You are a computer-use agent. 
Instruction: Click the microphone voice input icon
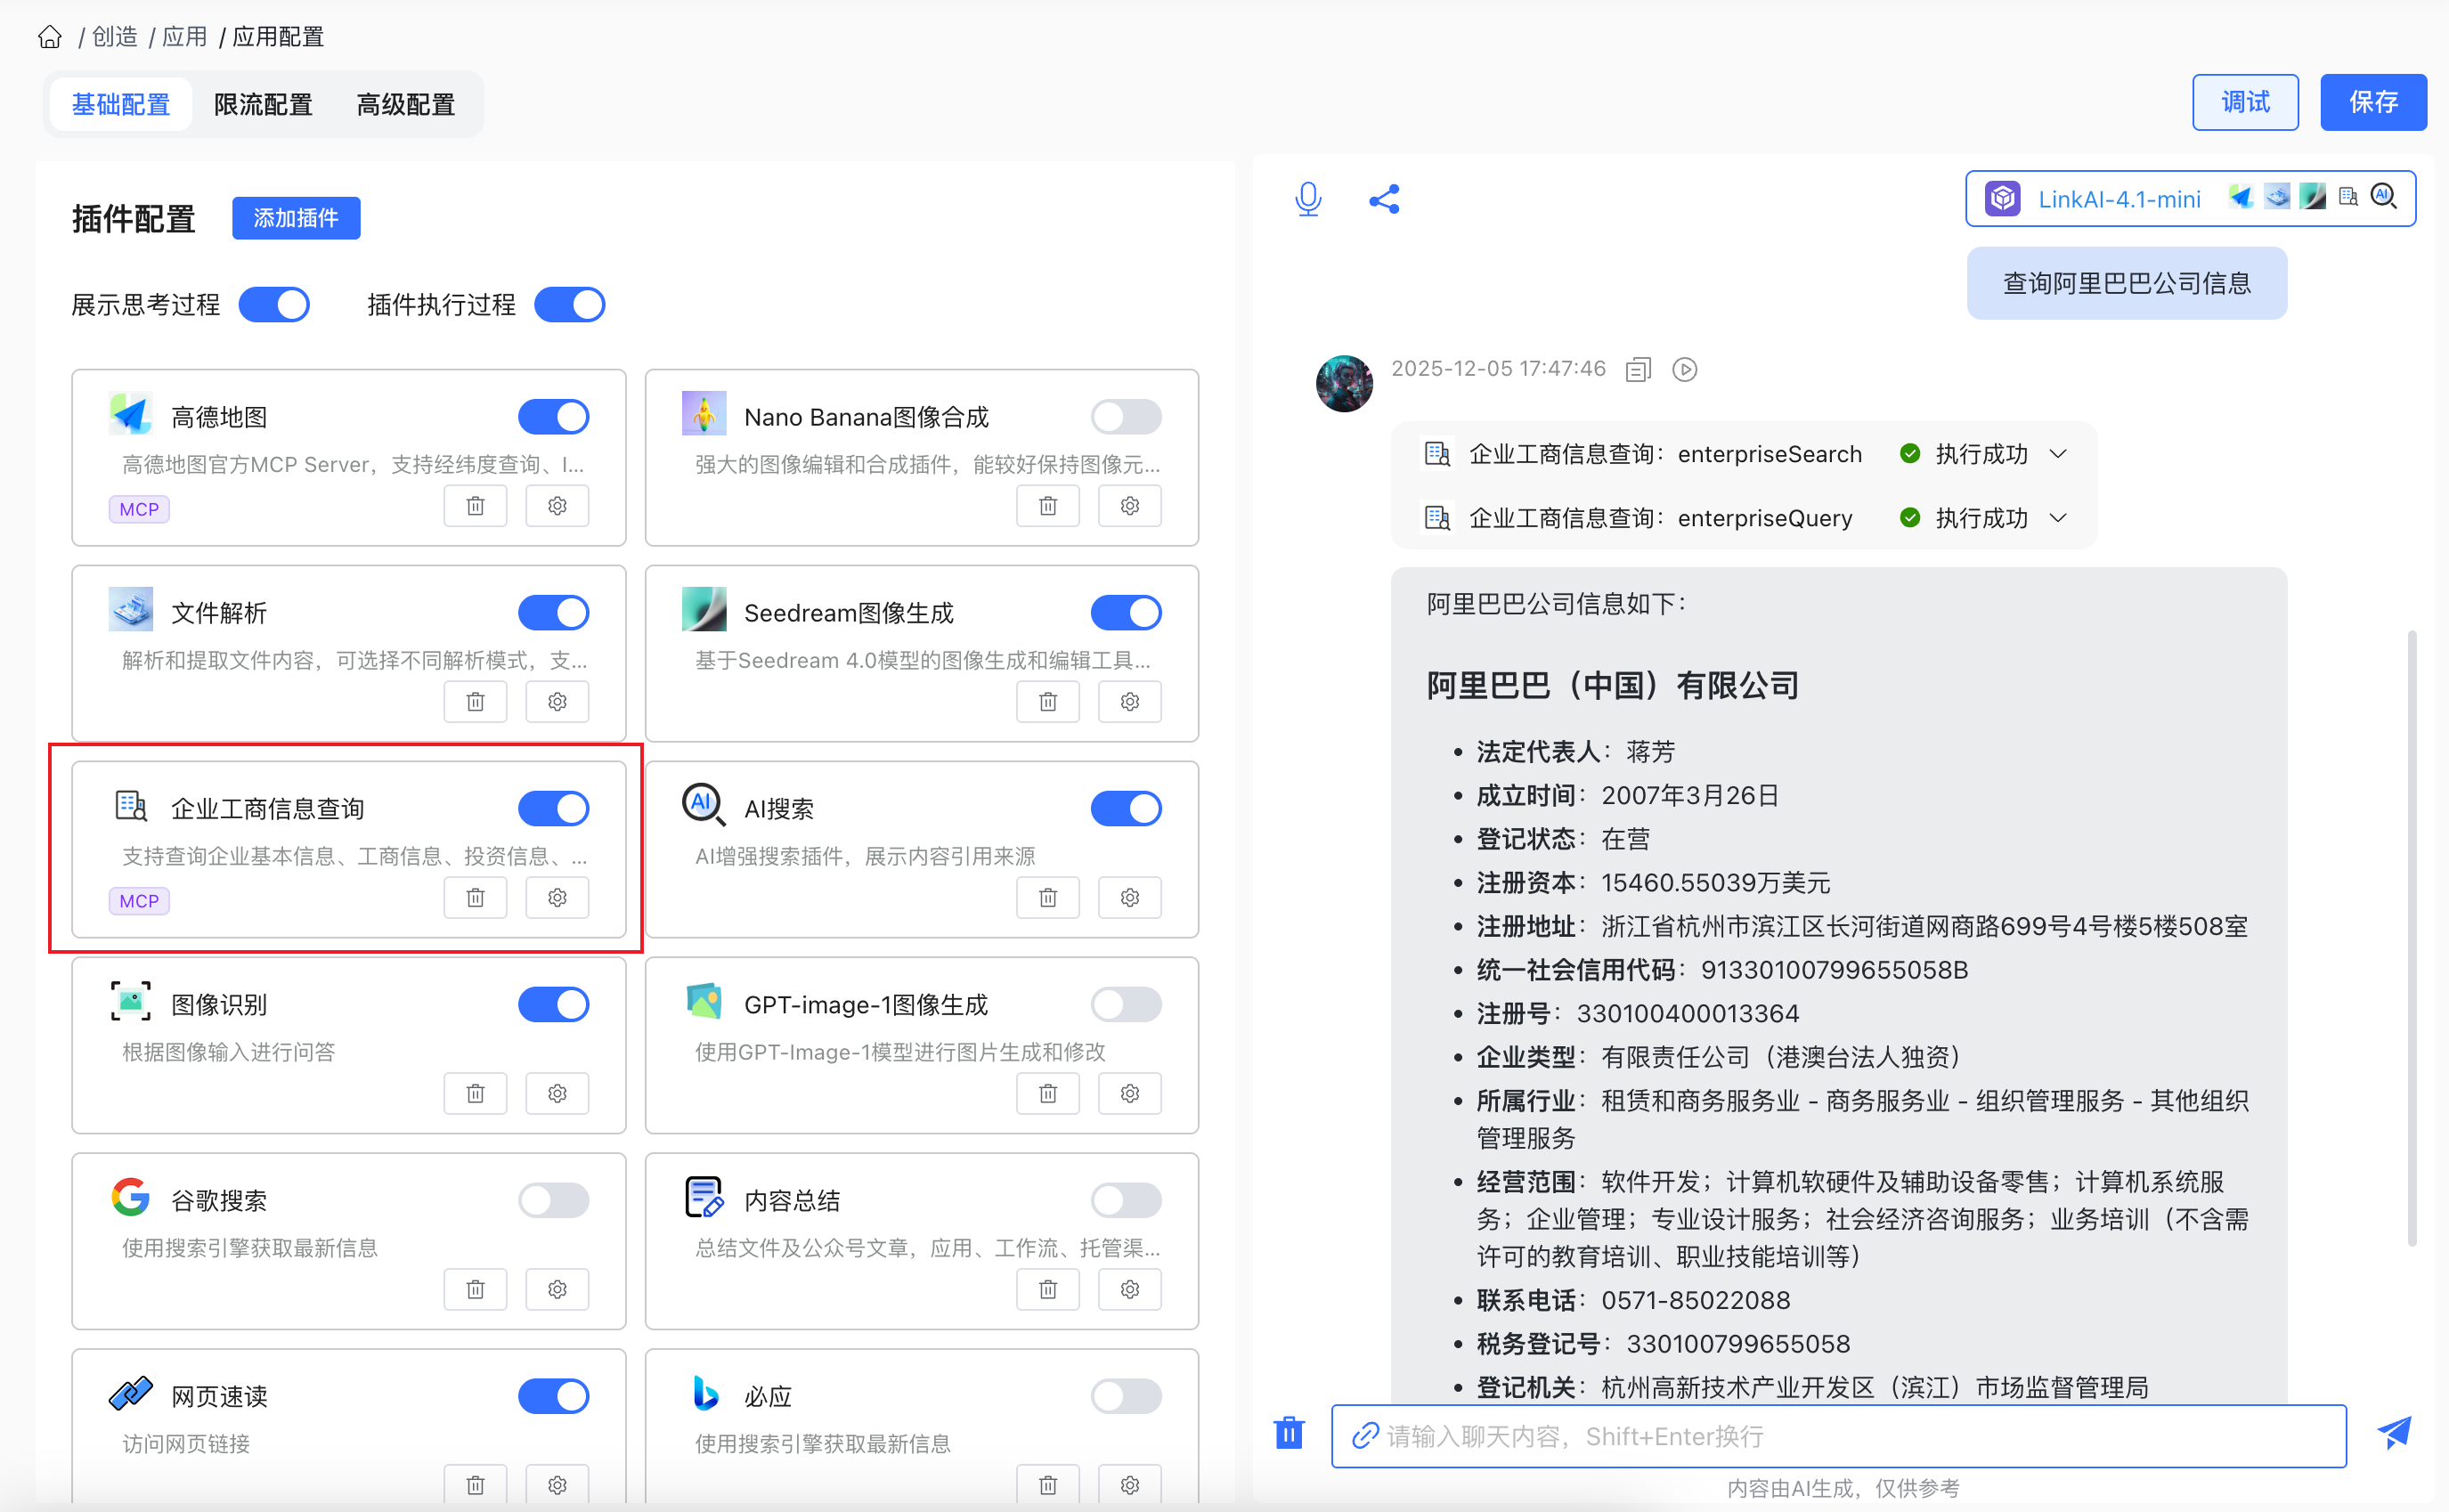1308,199
